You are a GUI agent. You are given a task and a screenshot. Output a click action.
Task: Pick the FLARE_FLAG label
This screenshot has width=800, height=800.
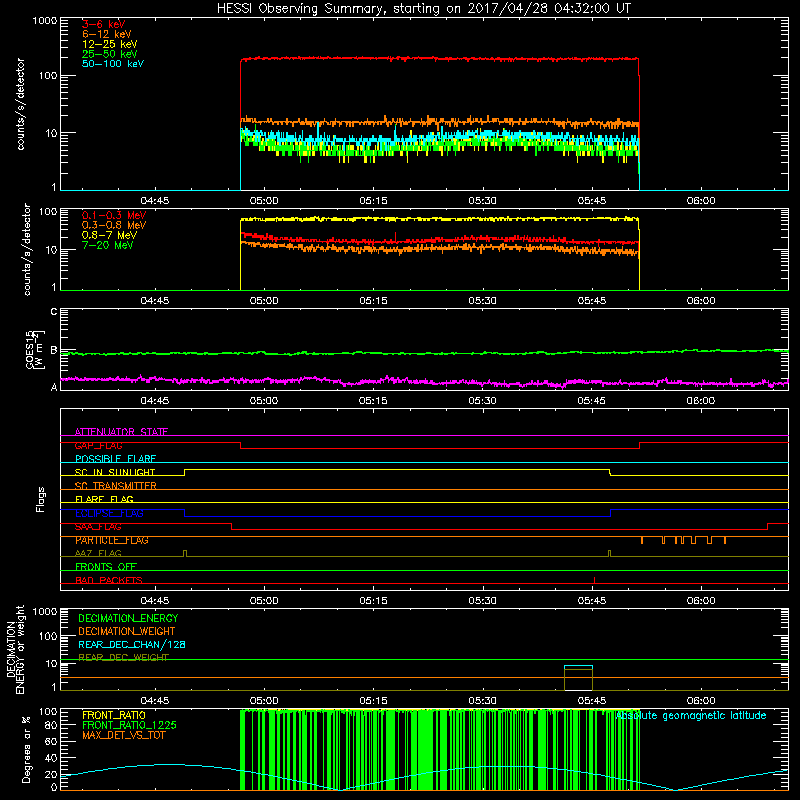click(104, 499)
